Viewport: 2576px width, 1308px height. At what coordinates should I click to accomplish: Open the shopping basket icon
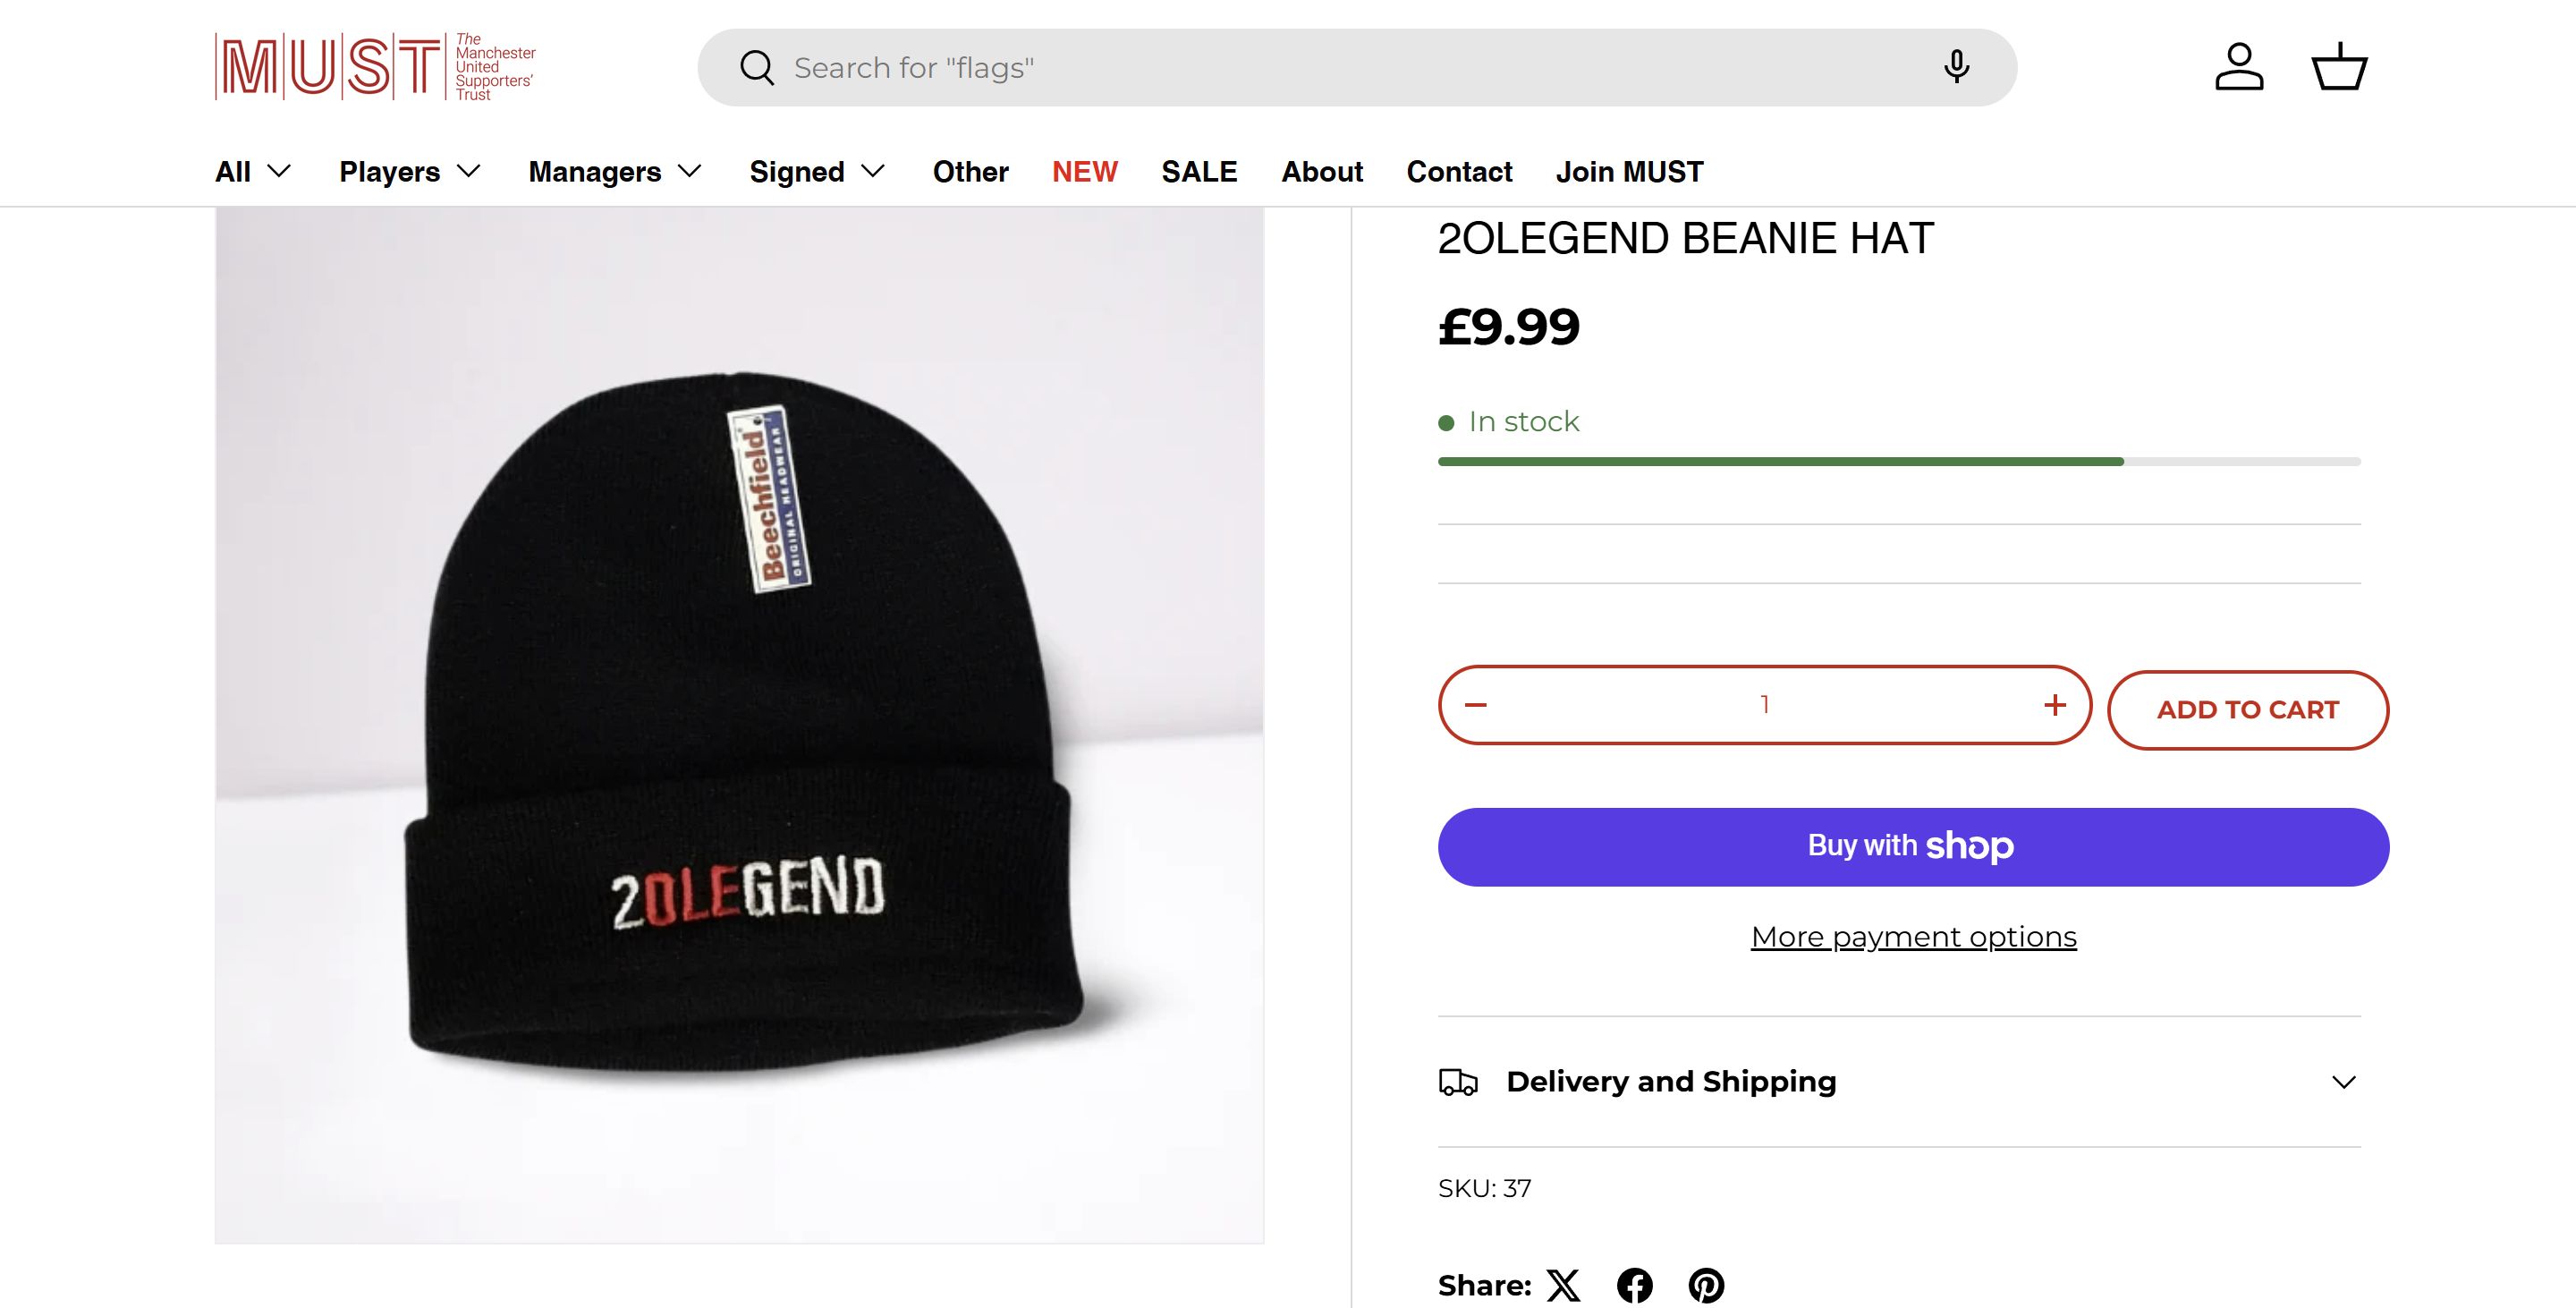pos(2339,67)
